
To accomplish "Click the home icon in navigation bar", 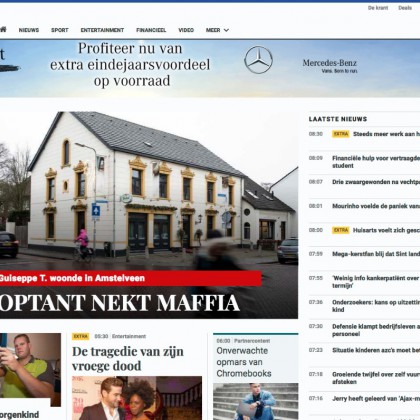I will pos(3,30).
